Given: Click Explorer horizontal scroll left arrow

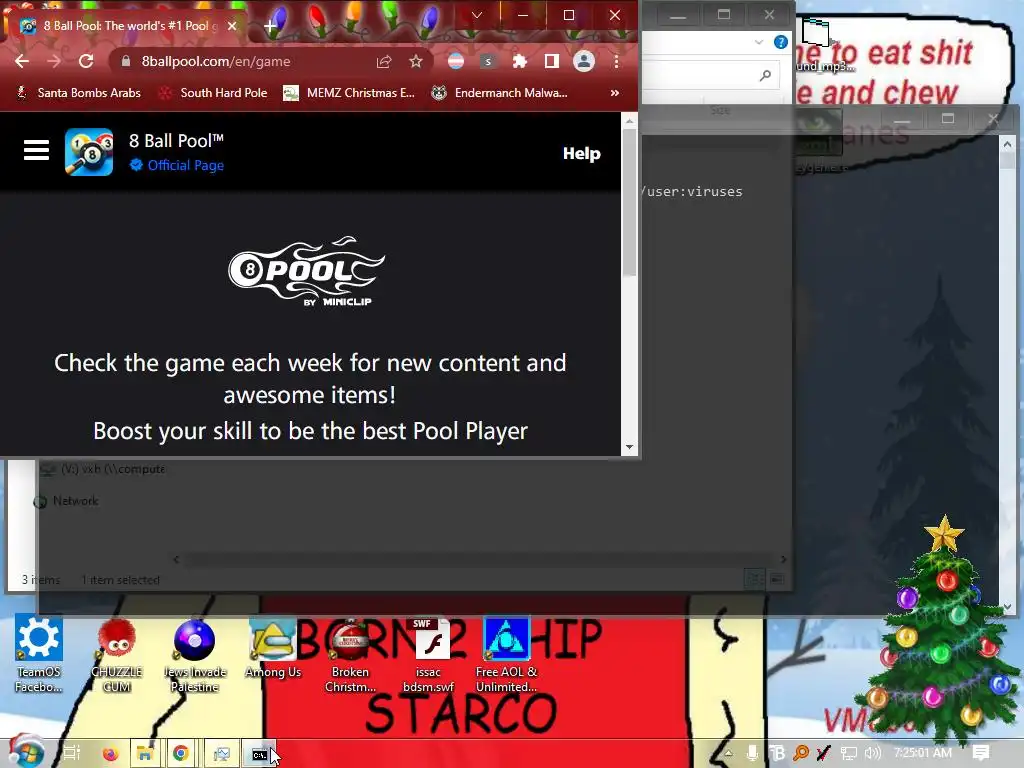Looking at the screenshot, I should (x=176, y=559).
